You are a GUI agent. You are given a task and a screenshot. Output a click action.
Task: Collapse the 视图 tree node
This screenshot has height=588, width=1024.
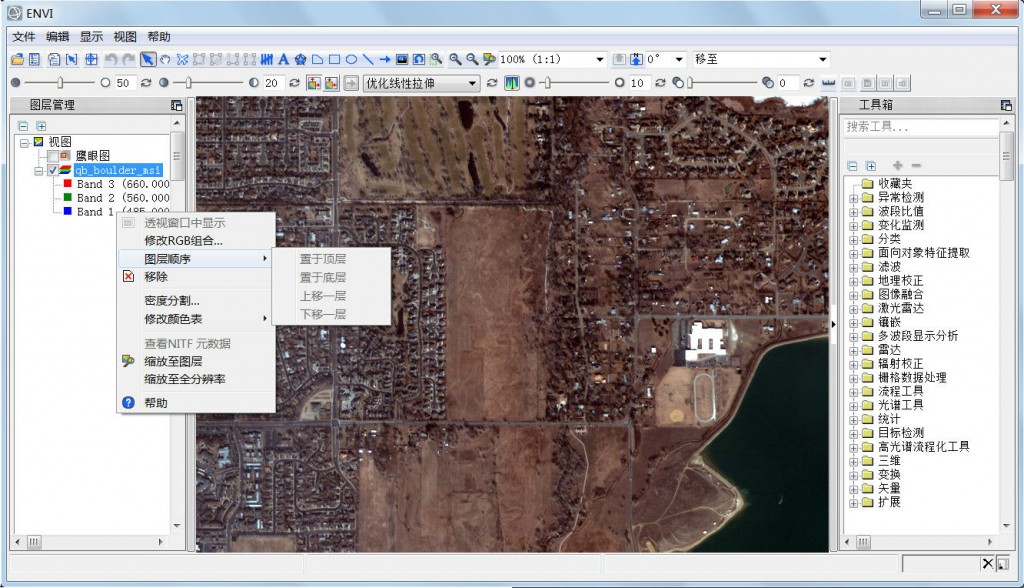[x=24, y=142]
